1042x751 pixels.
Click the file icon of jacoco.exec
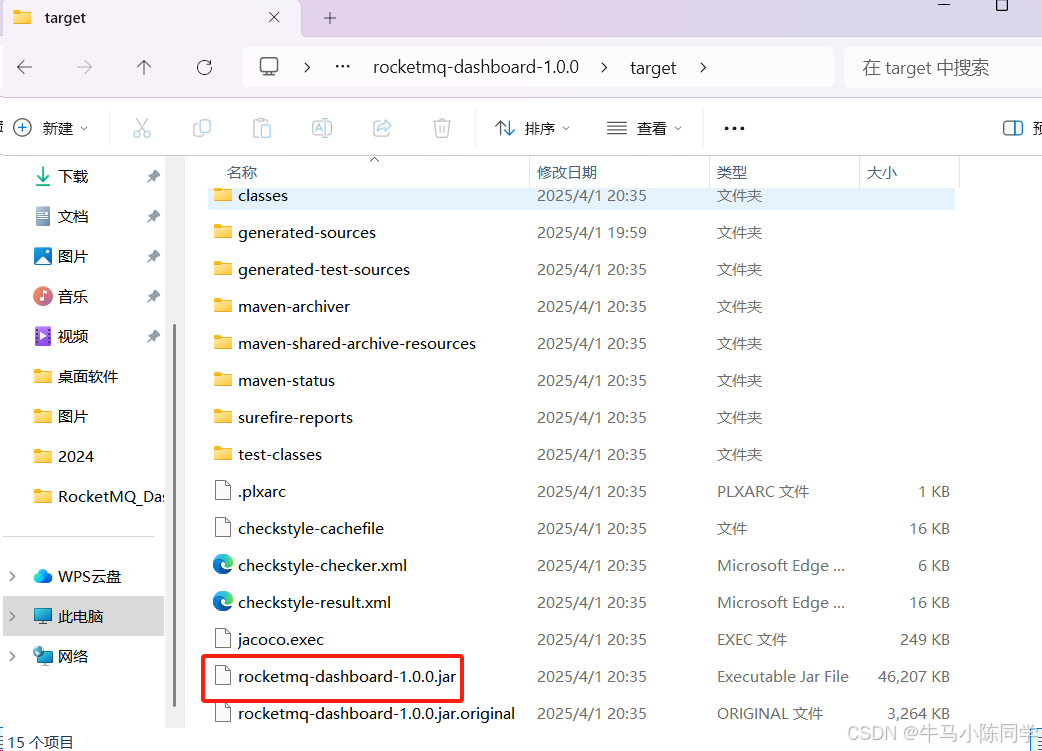223,639
